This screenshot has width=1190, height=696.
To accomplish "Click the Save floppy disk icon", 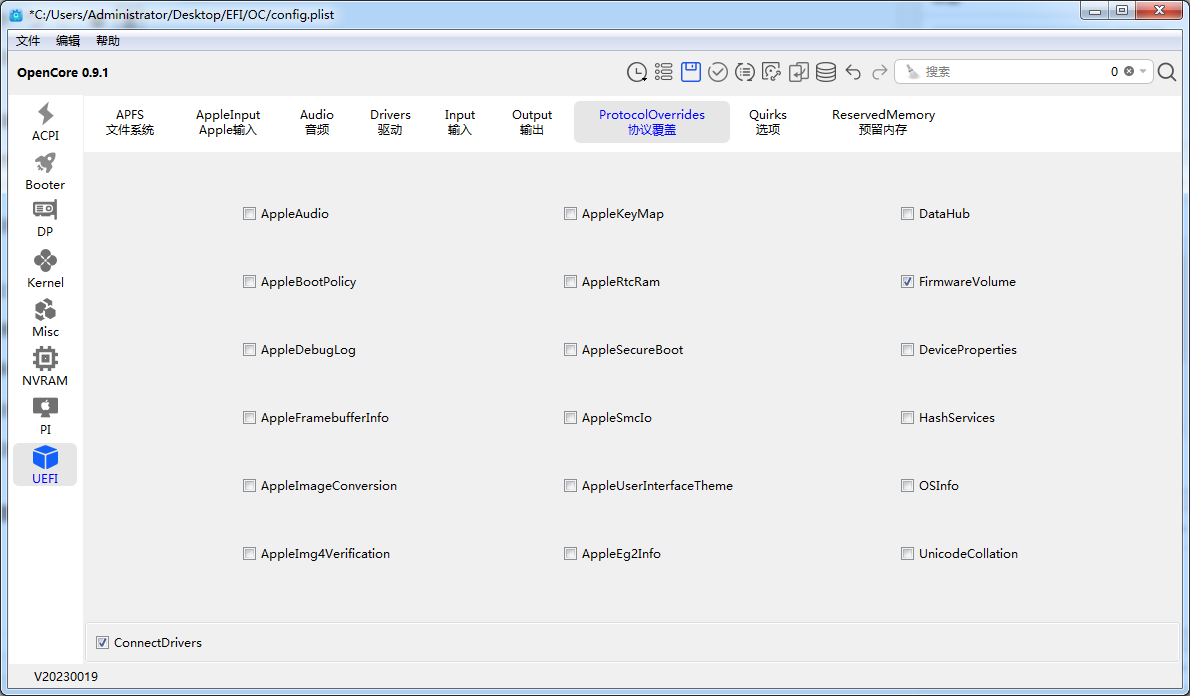I will point(691,72).
